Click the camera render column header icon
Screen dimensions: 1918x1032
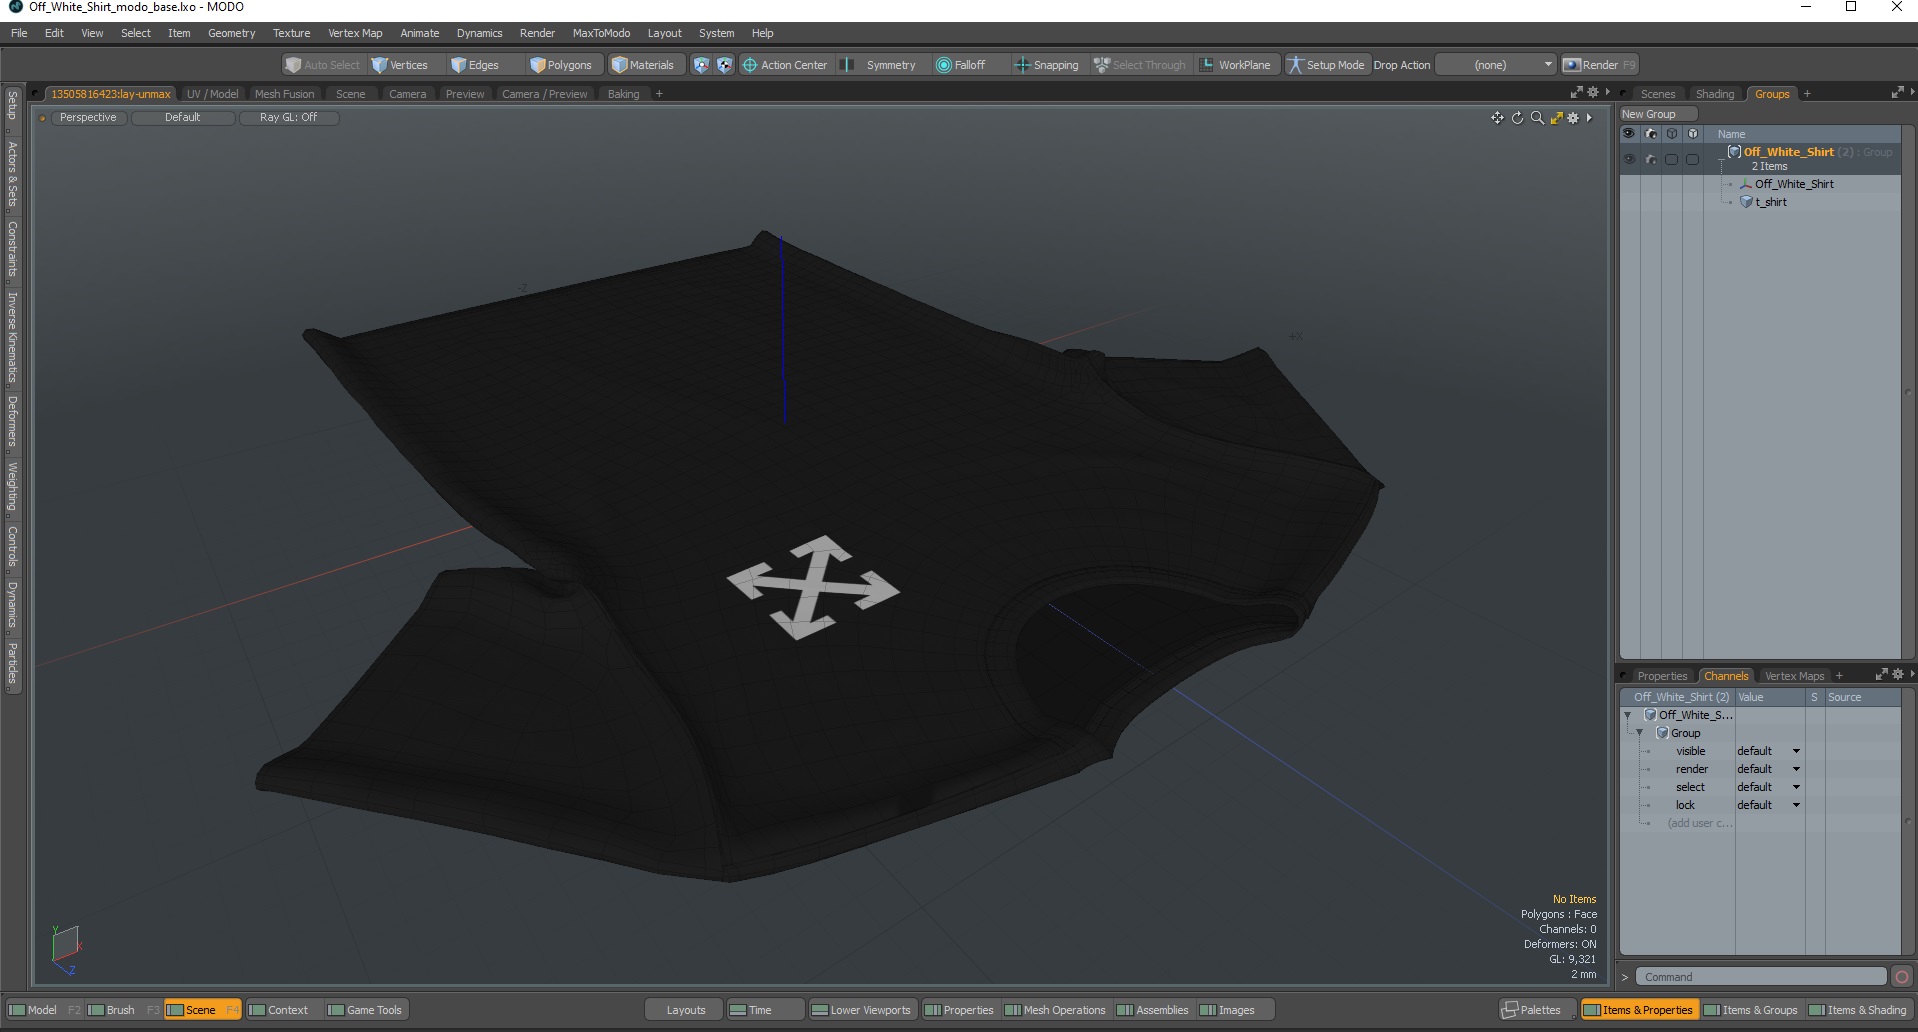pos(1651,134)
